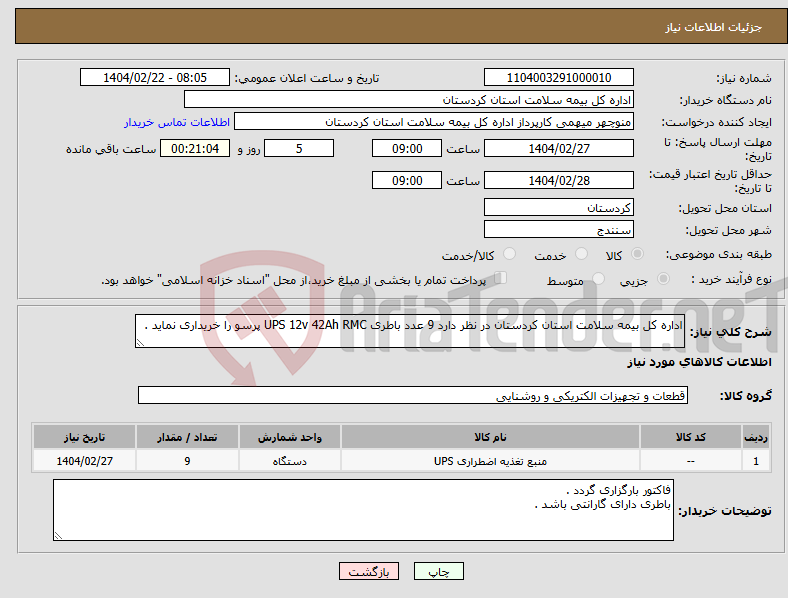Screen dimensions: 788x598
Task: Click the price validity date 1404/02/28 field
Action: point(558,180)
